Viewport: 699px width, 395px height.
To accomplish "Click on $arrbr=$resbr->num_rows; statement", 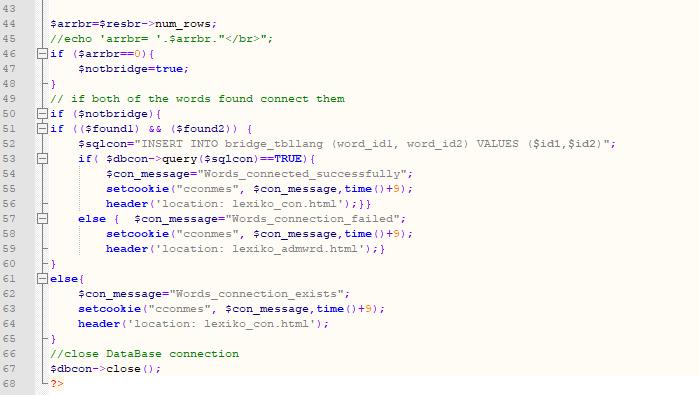I will pyautogui.click(x=133, y=24).
